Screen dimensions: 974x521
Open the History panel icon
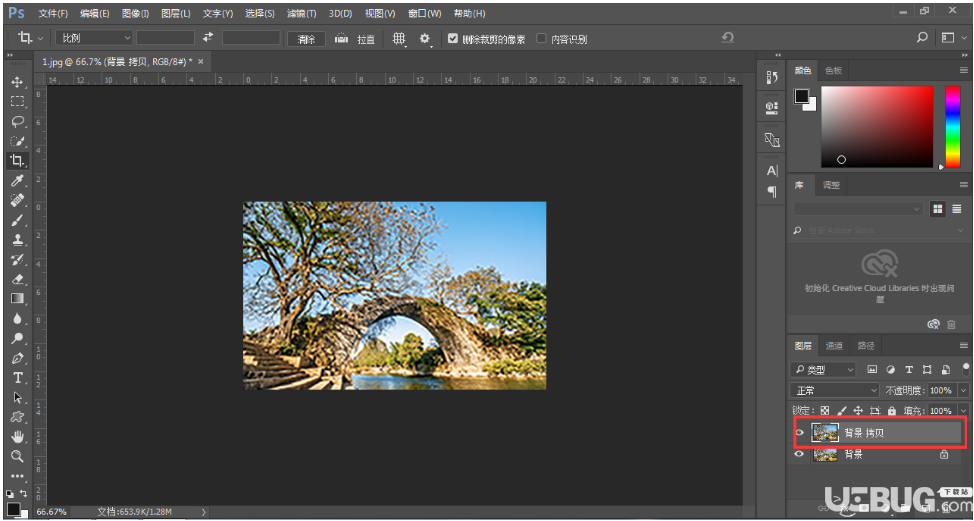(772, 77)
